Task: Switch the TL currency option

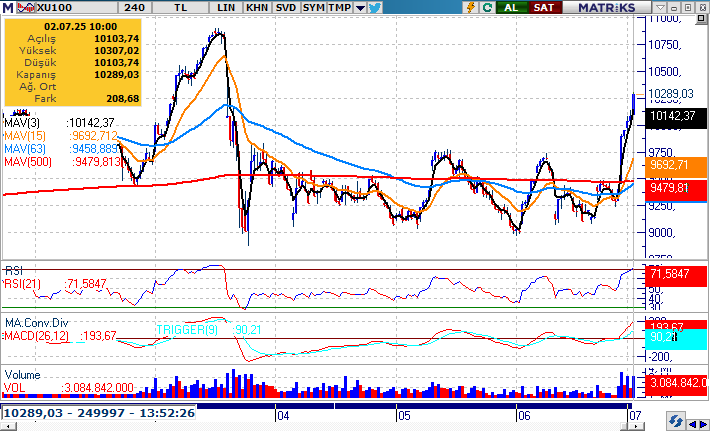Action: point(180,7)
